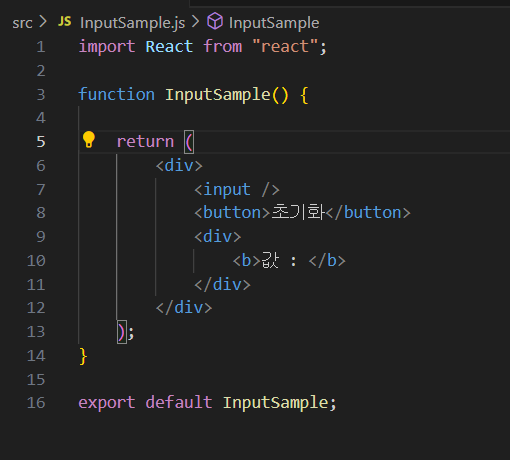Click line number 5 in gutter
Image resolution: width=510 pixels, height=460 pixels.
(x=41, y=142)
